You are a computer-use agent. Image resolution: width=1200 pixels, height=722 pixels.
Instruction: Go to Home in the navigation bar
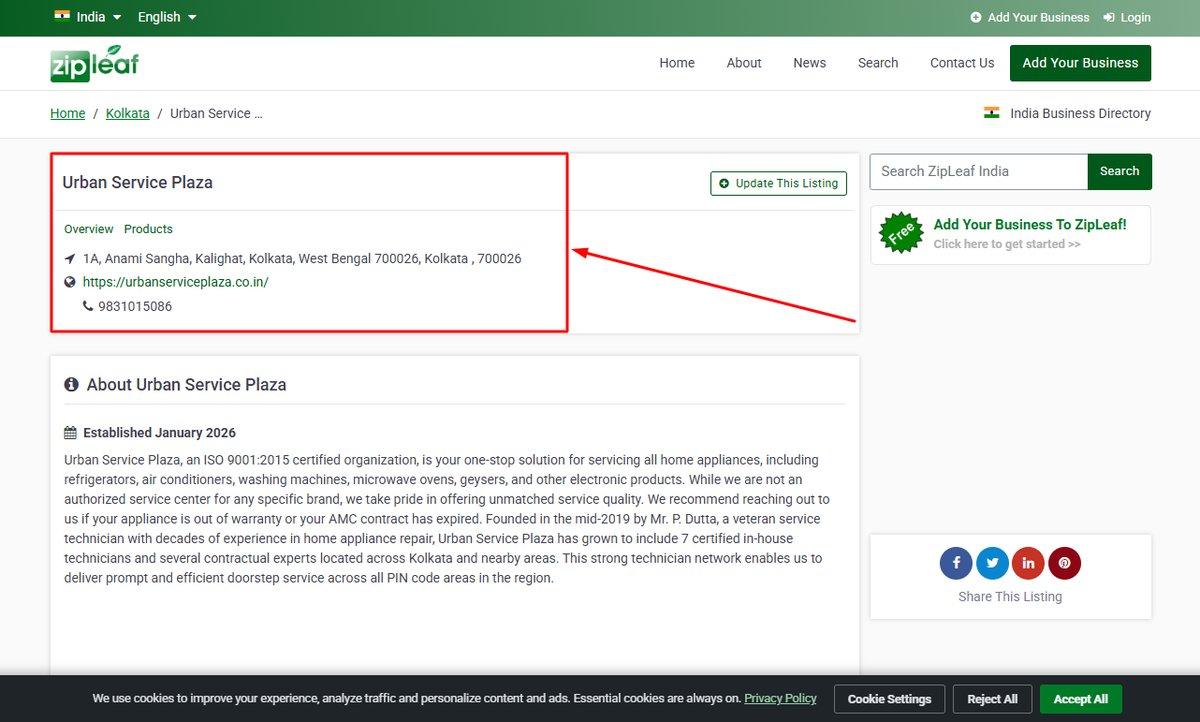(x=677, y=63)
